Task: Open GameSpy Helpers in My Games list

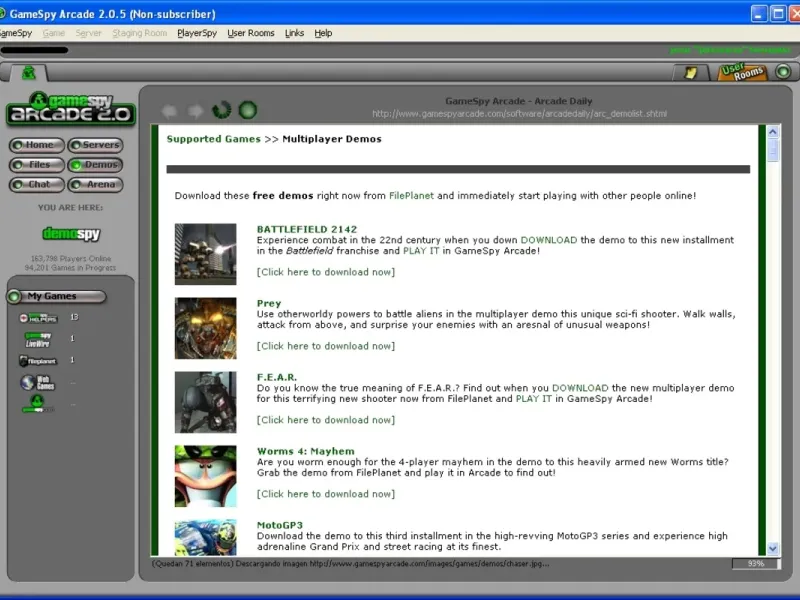Action: (x=38, y=318)
